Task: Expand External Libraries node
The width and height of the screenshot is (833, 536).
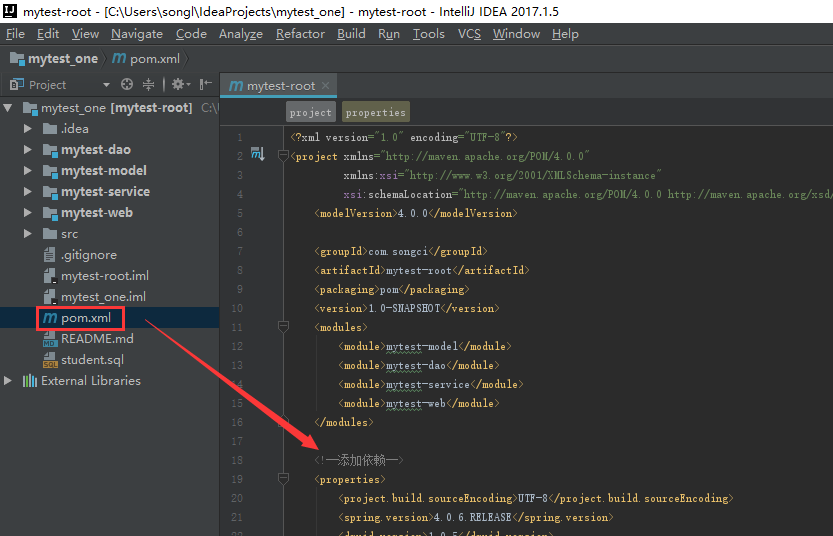Action: (x=8, y=381)
